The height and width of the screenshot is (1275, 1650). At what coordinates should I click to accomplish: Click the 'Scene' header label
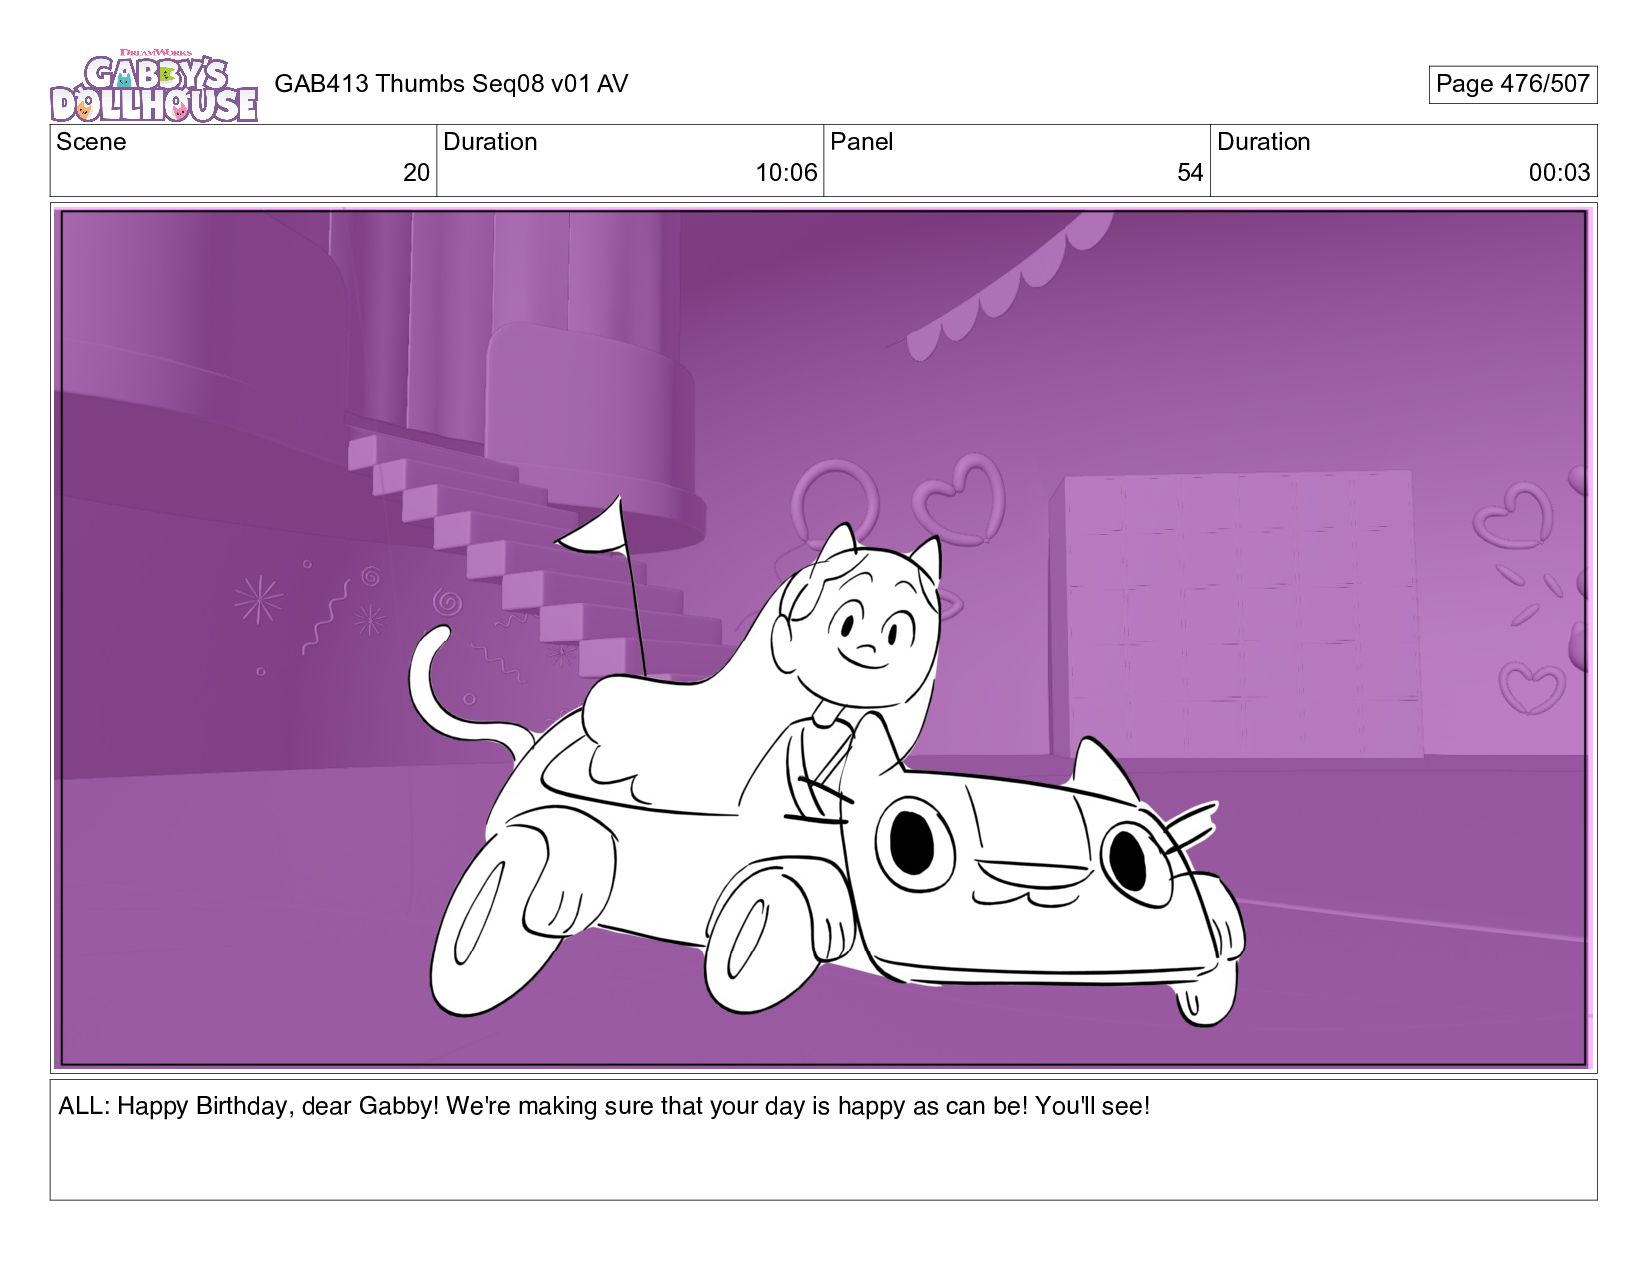(91, 142)
